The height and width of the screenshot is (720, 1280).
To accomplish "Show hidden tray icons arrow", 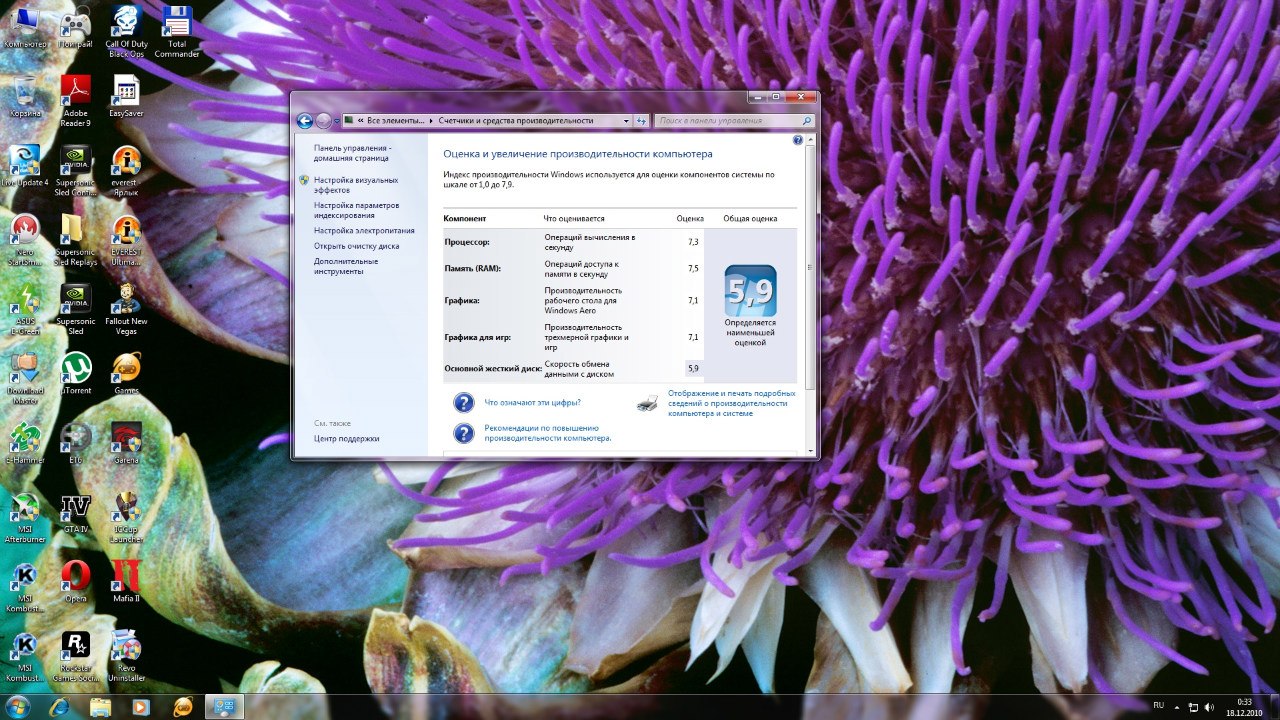I will pos(1176,707).
